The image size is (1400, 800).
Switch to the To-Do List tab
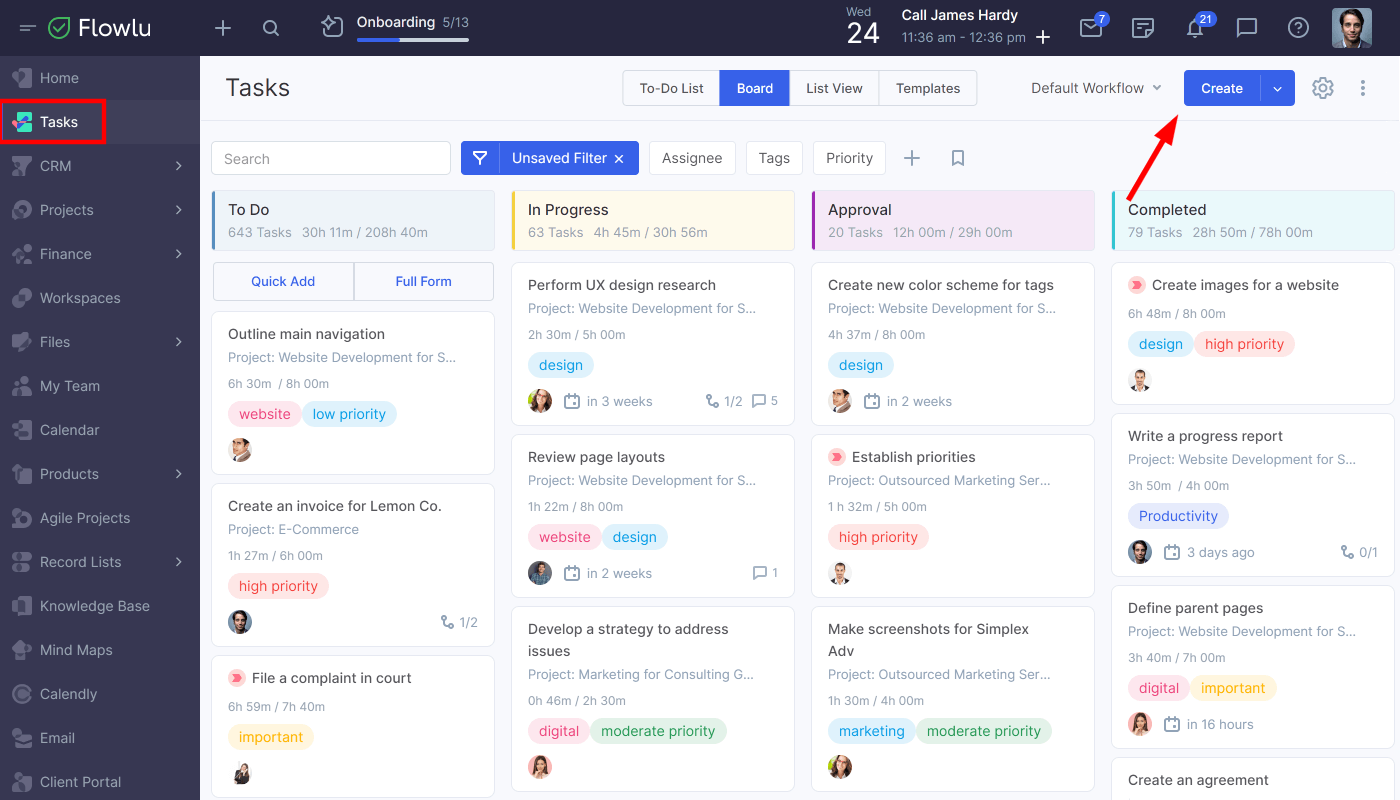click(x=672, y=88)
